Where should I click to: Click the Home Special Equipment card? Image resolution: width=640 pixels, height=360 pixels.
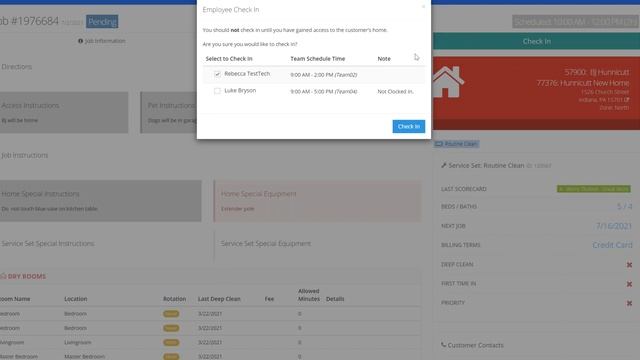[317, 201]
